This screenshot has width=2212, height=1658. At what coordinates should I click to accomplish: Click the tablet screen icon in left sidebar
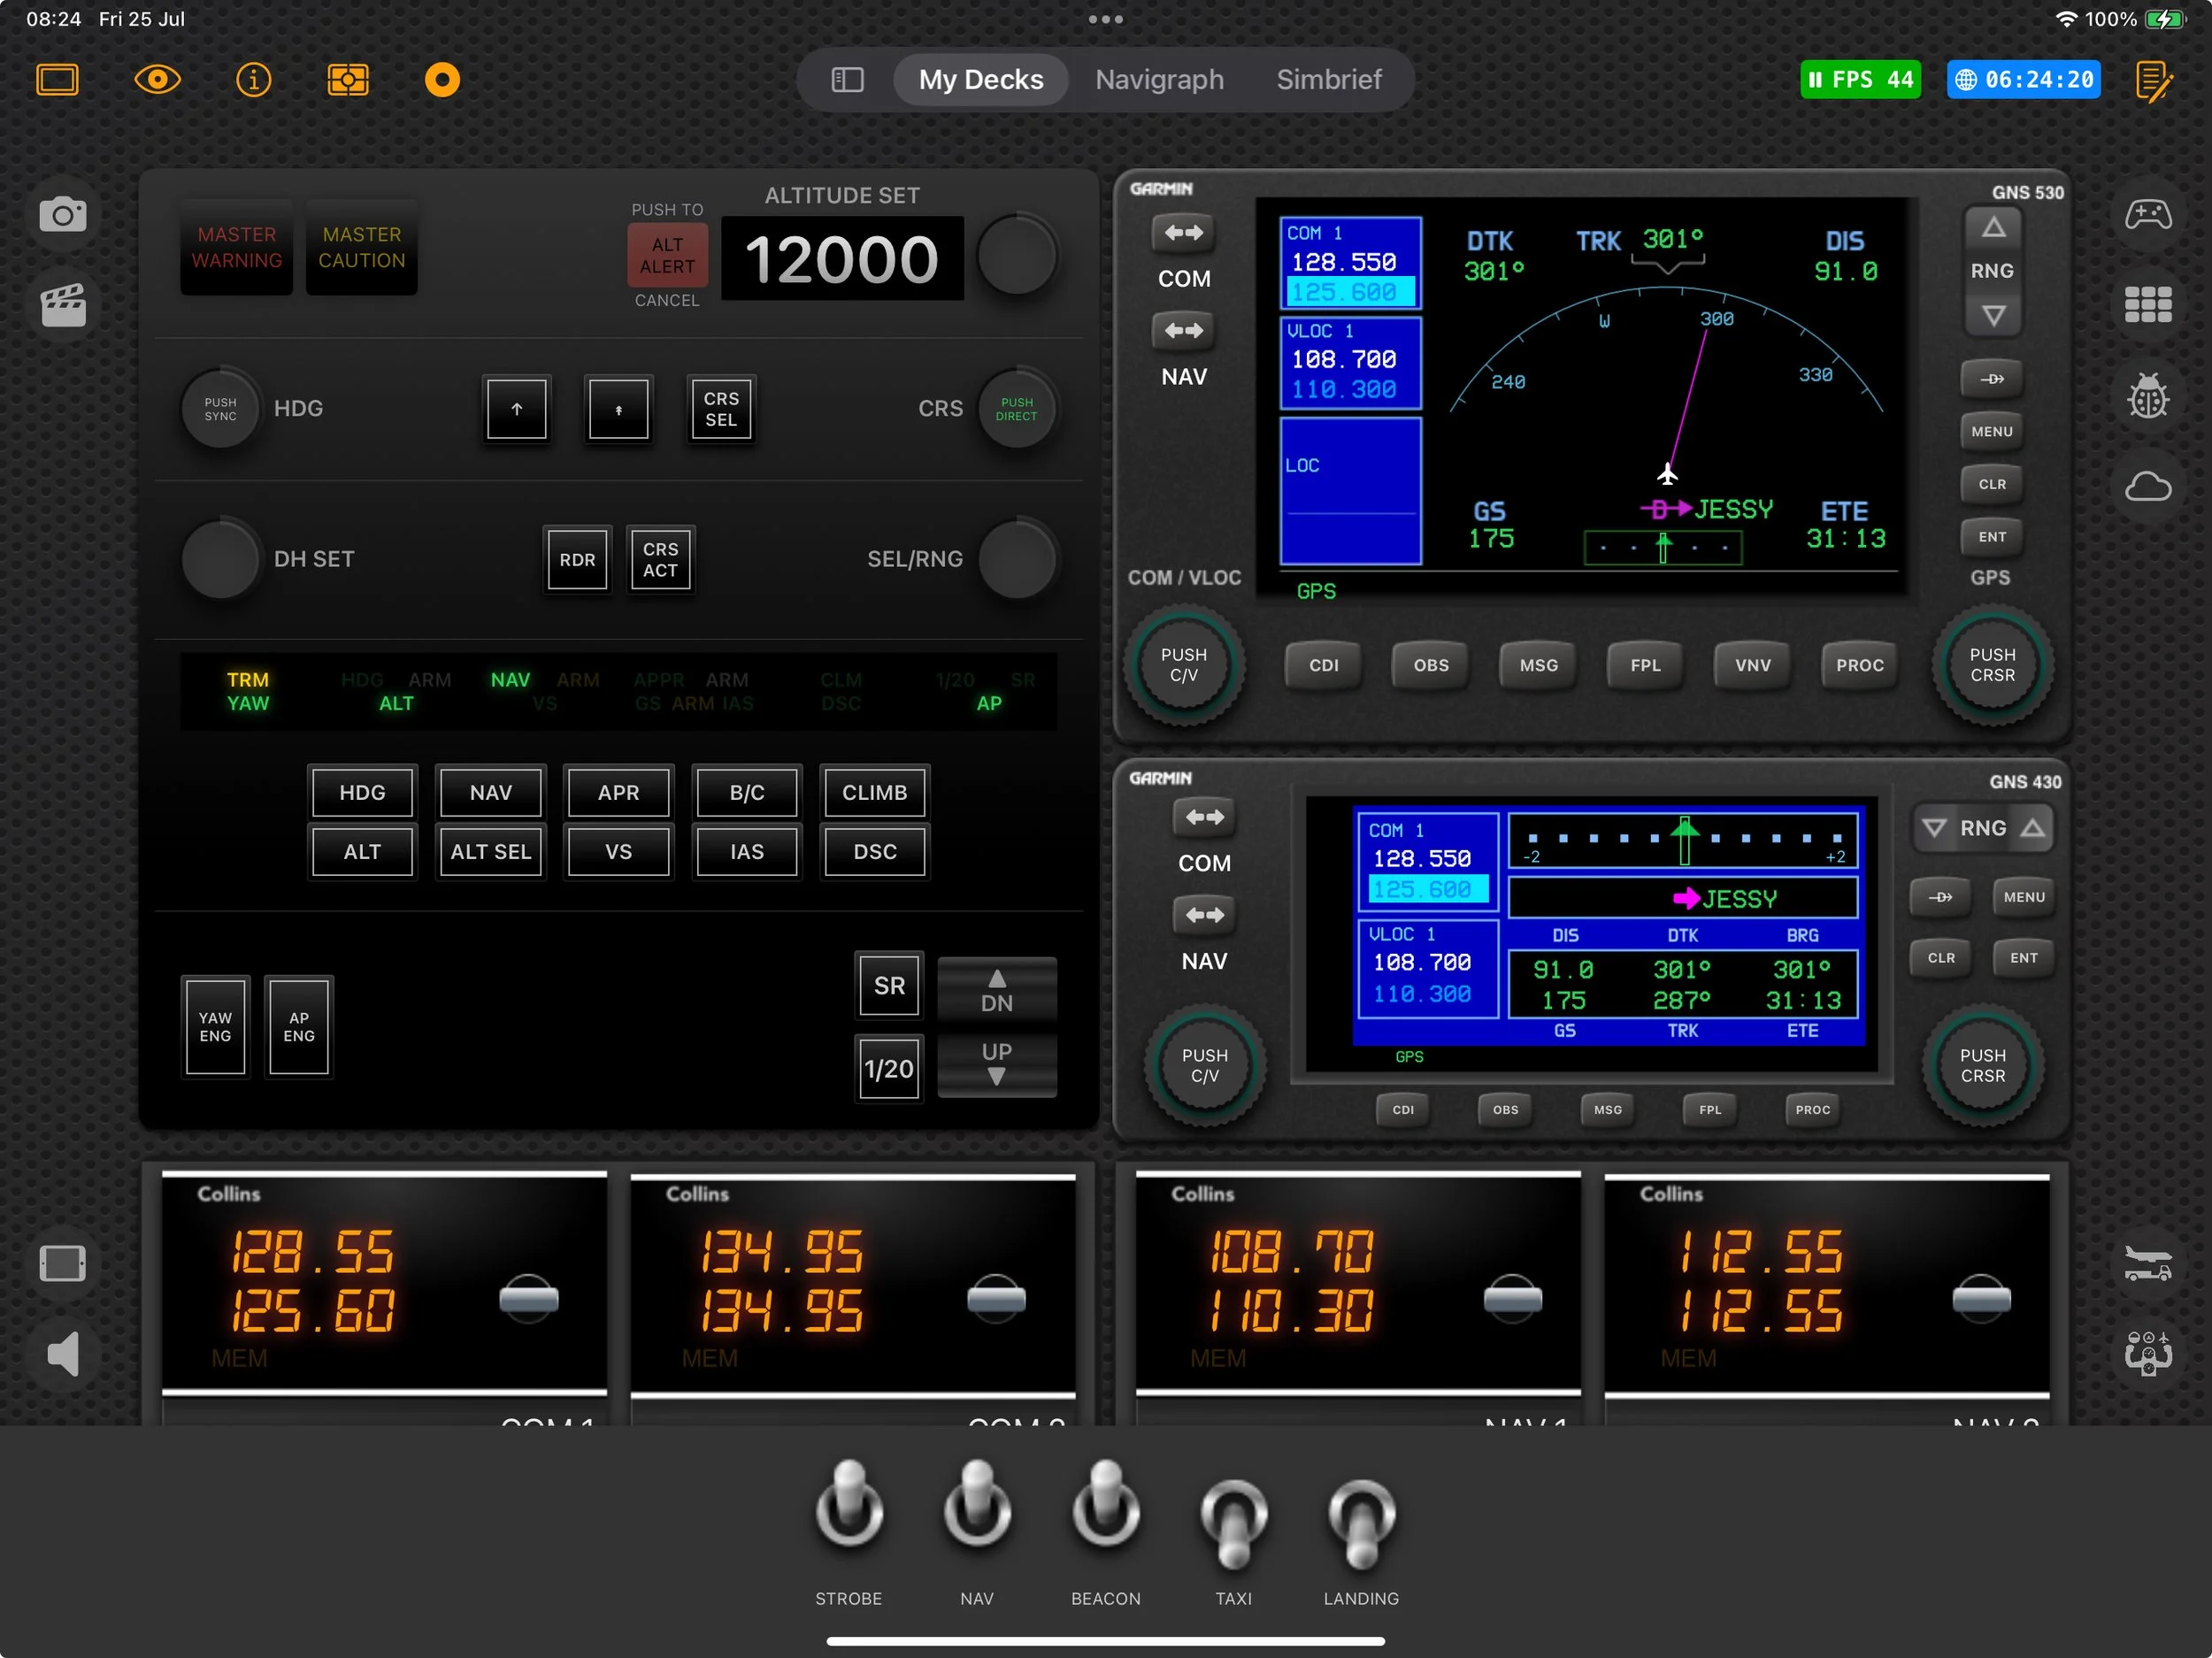(63, 1263)
